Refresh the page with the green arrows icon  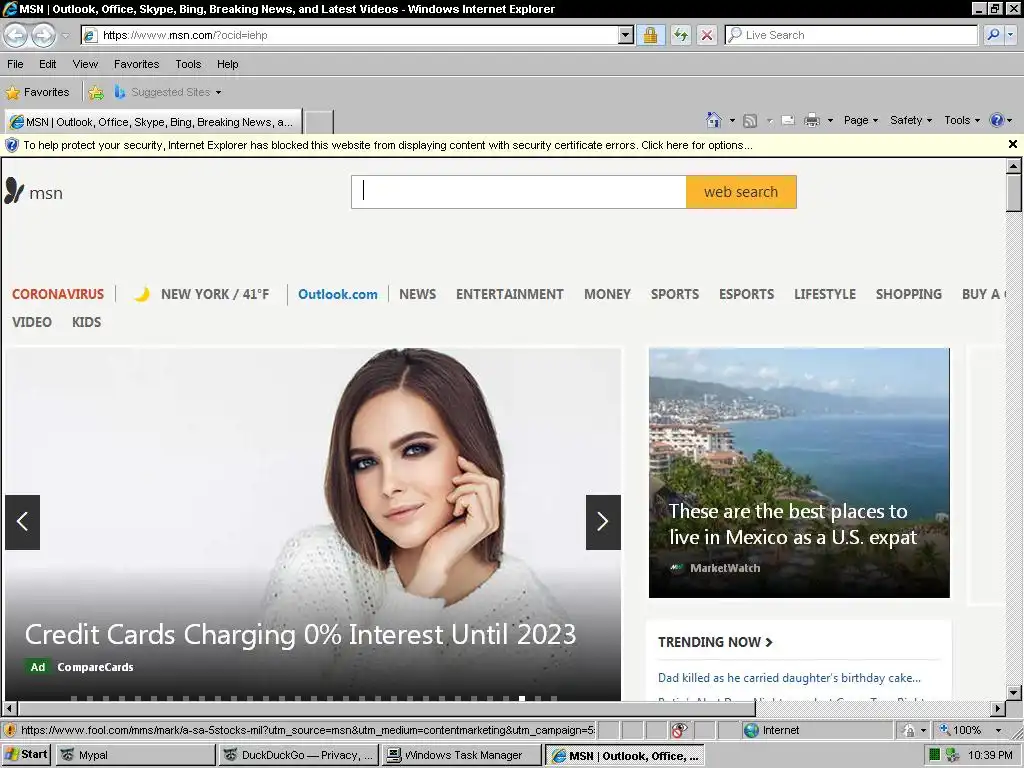tap(680, 35)
